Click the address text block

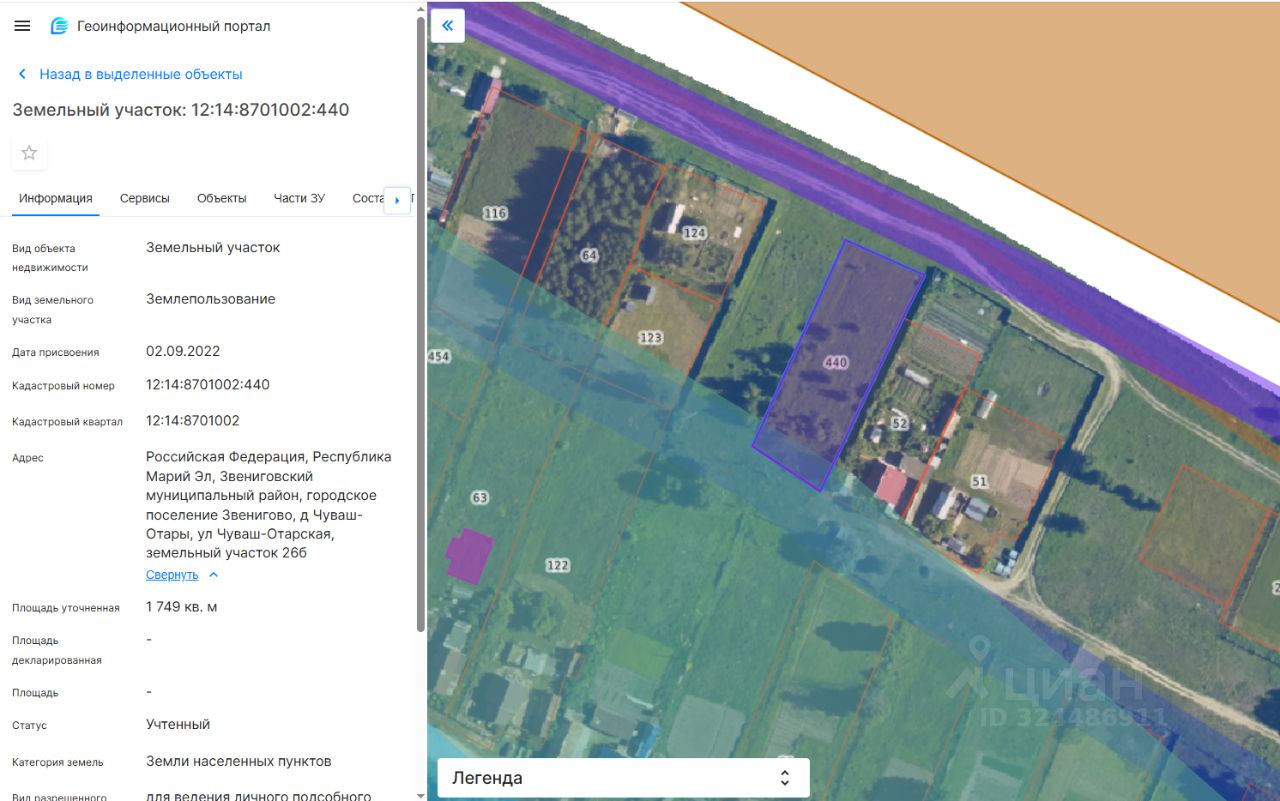(x=269, y=505)
